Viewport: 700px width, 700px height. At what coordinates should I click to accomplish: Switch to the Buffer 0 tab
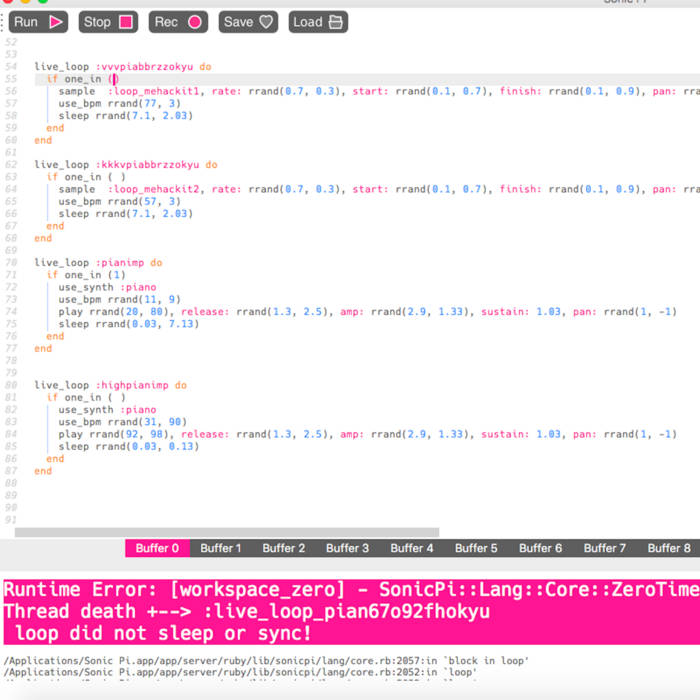[x=157, y=548]
